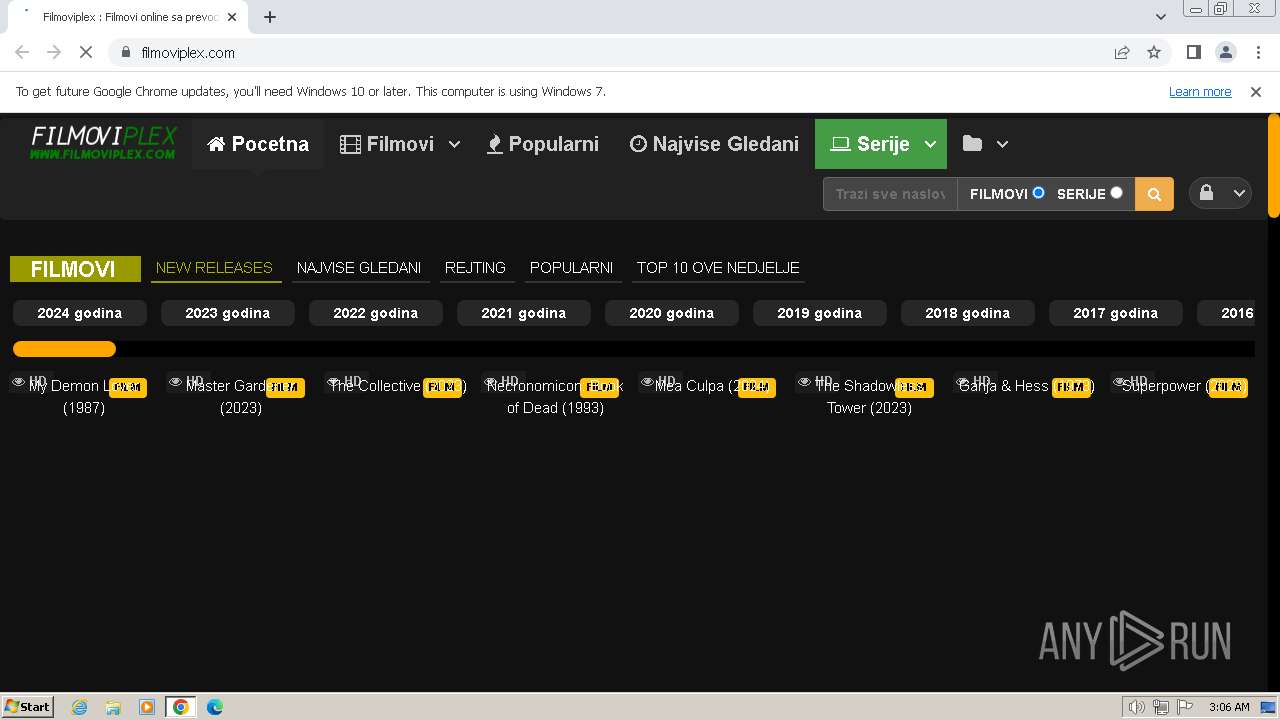Filter by 2020 godina
The image size is (1280, 720).
(x=672, y=313)
